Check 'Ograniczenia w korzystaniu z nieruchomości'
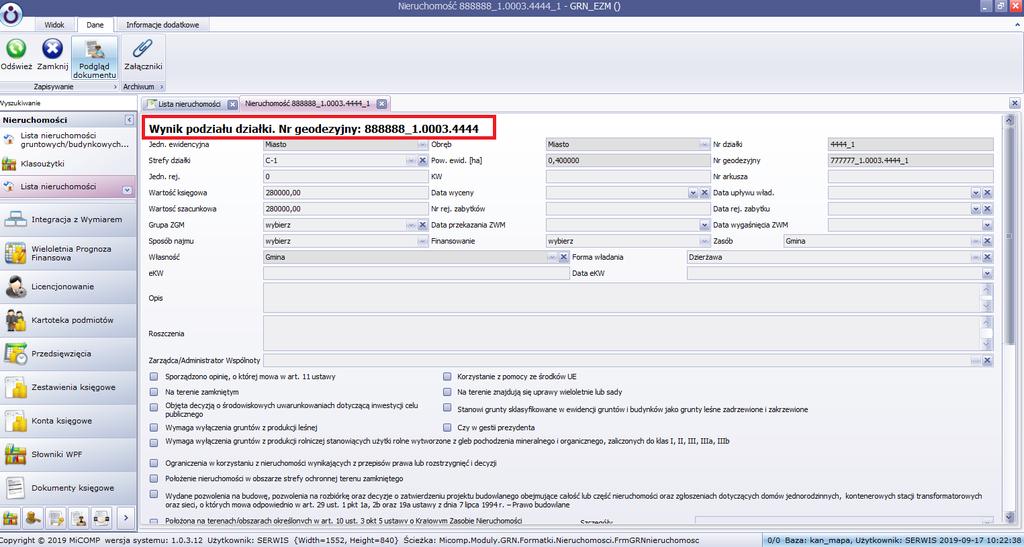The height and width of the screenshot is (547, 1024). point(153,463)
